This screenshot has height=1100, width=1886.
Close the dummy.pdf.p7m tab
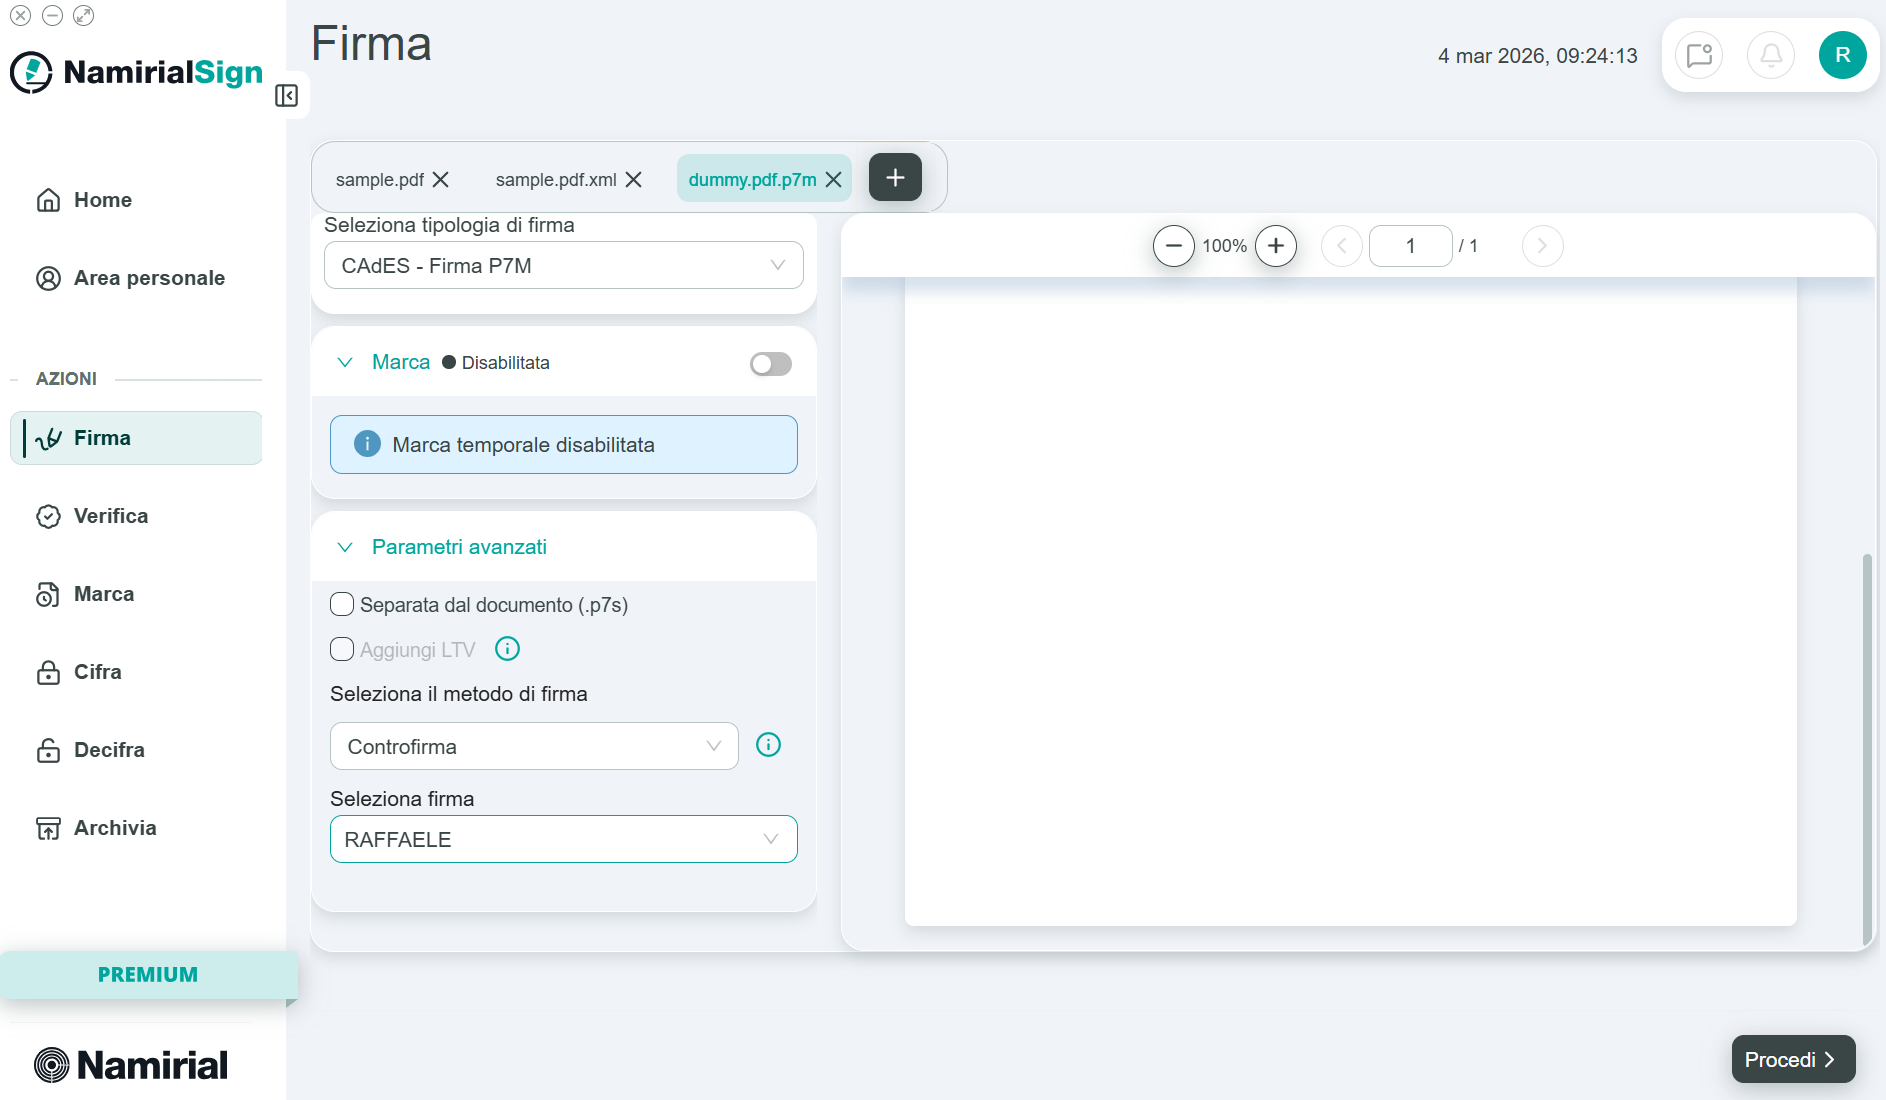834,179
